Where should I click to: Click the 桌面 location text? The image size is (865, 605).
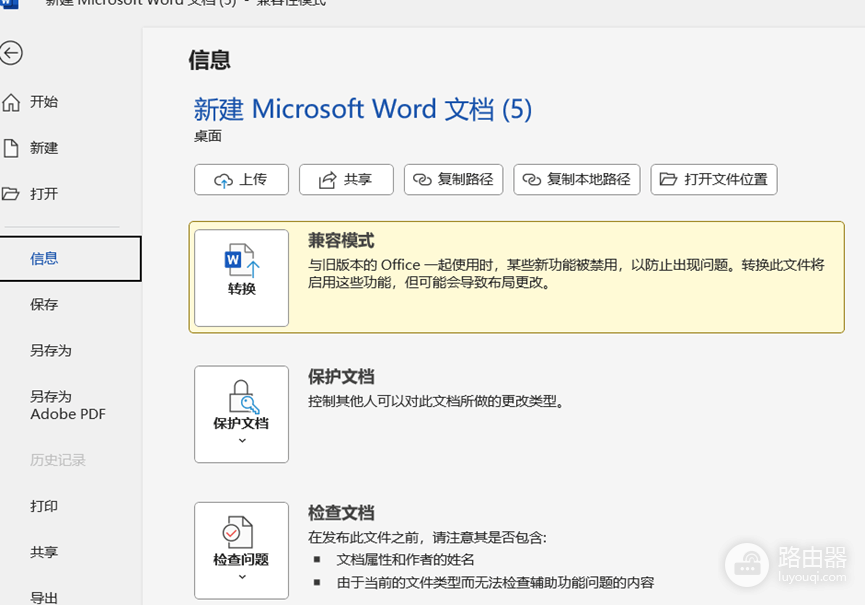[x=207, y=136]
